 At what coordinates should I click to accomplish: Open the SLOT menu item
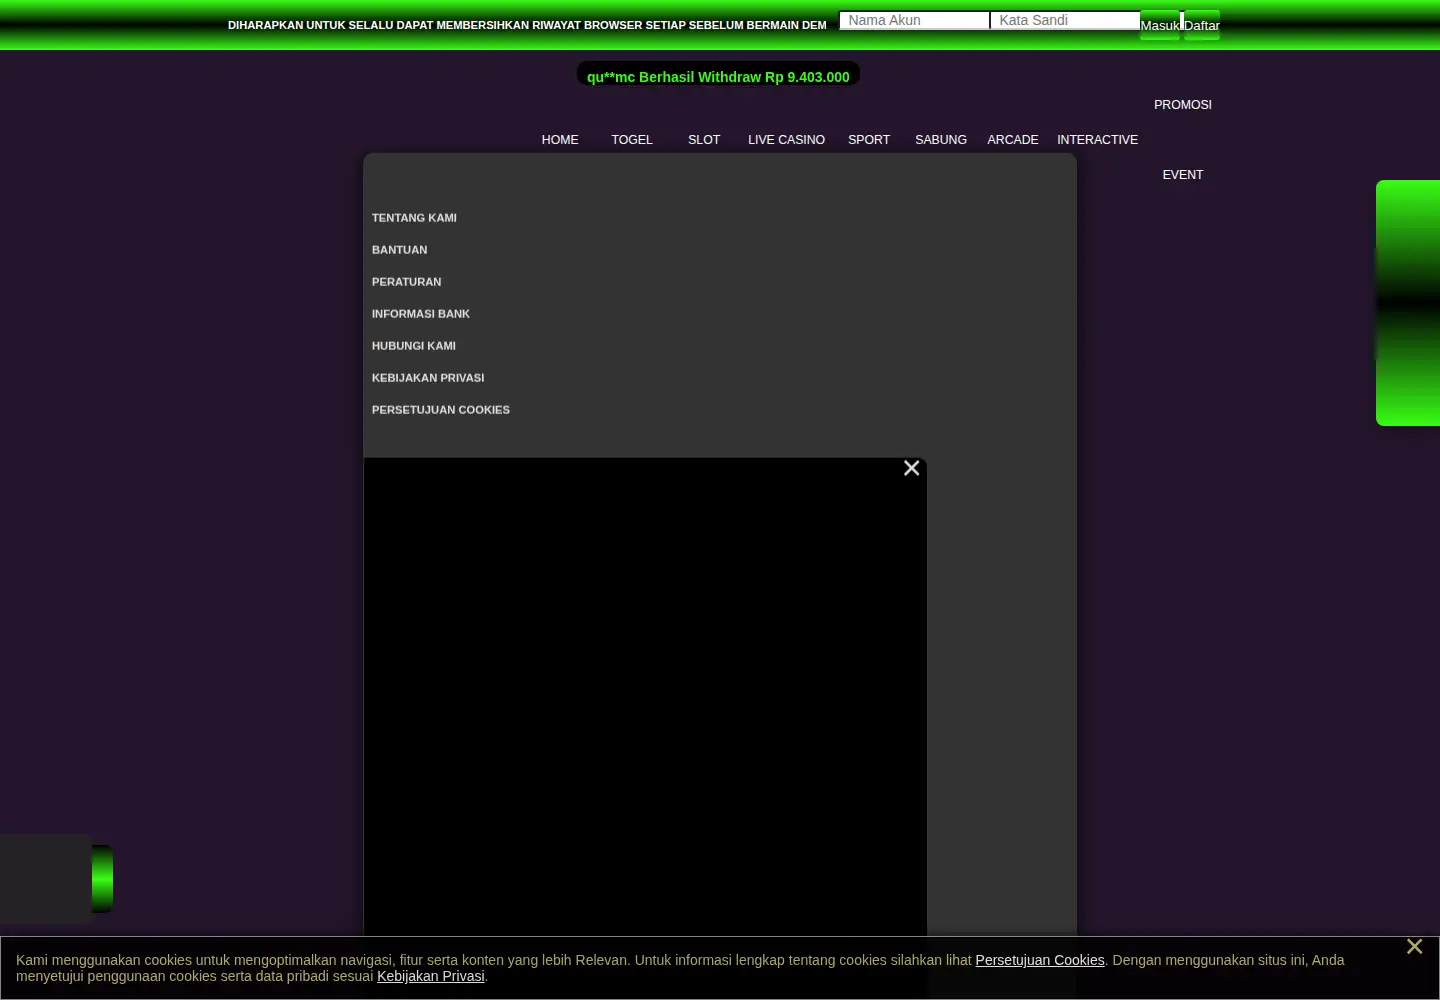(704, 140)
